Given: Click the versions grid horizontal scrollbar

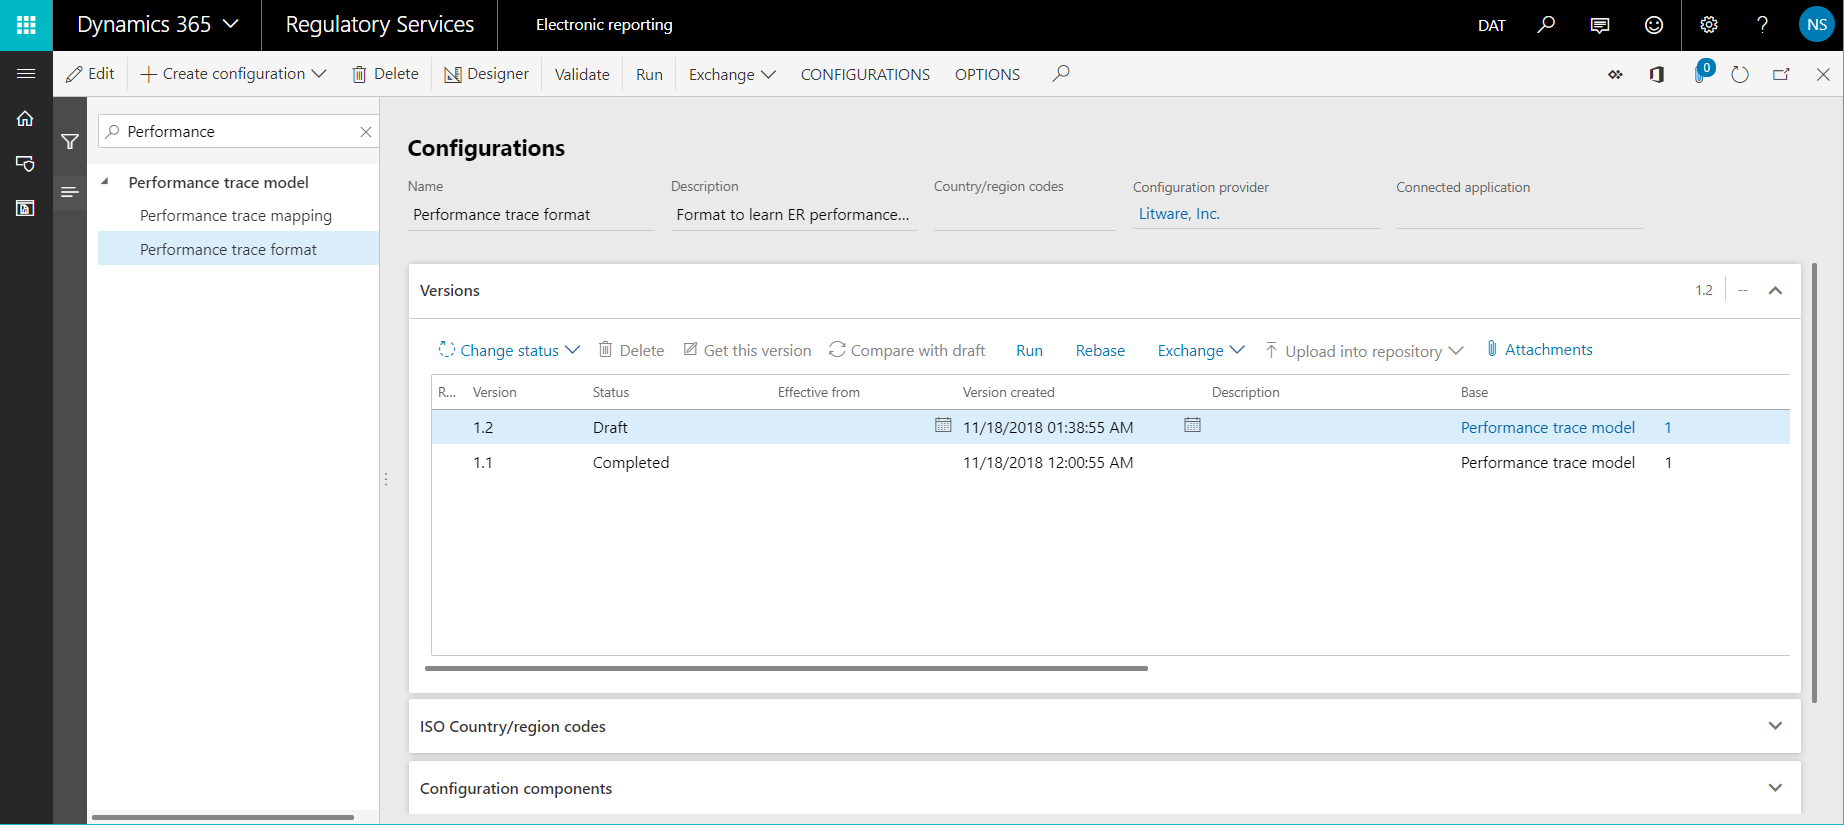Looking at the screenshot, I should click(786, 668).
